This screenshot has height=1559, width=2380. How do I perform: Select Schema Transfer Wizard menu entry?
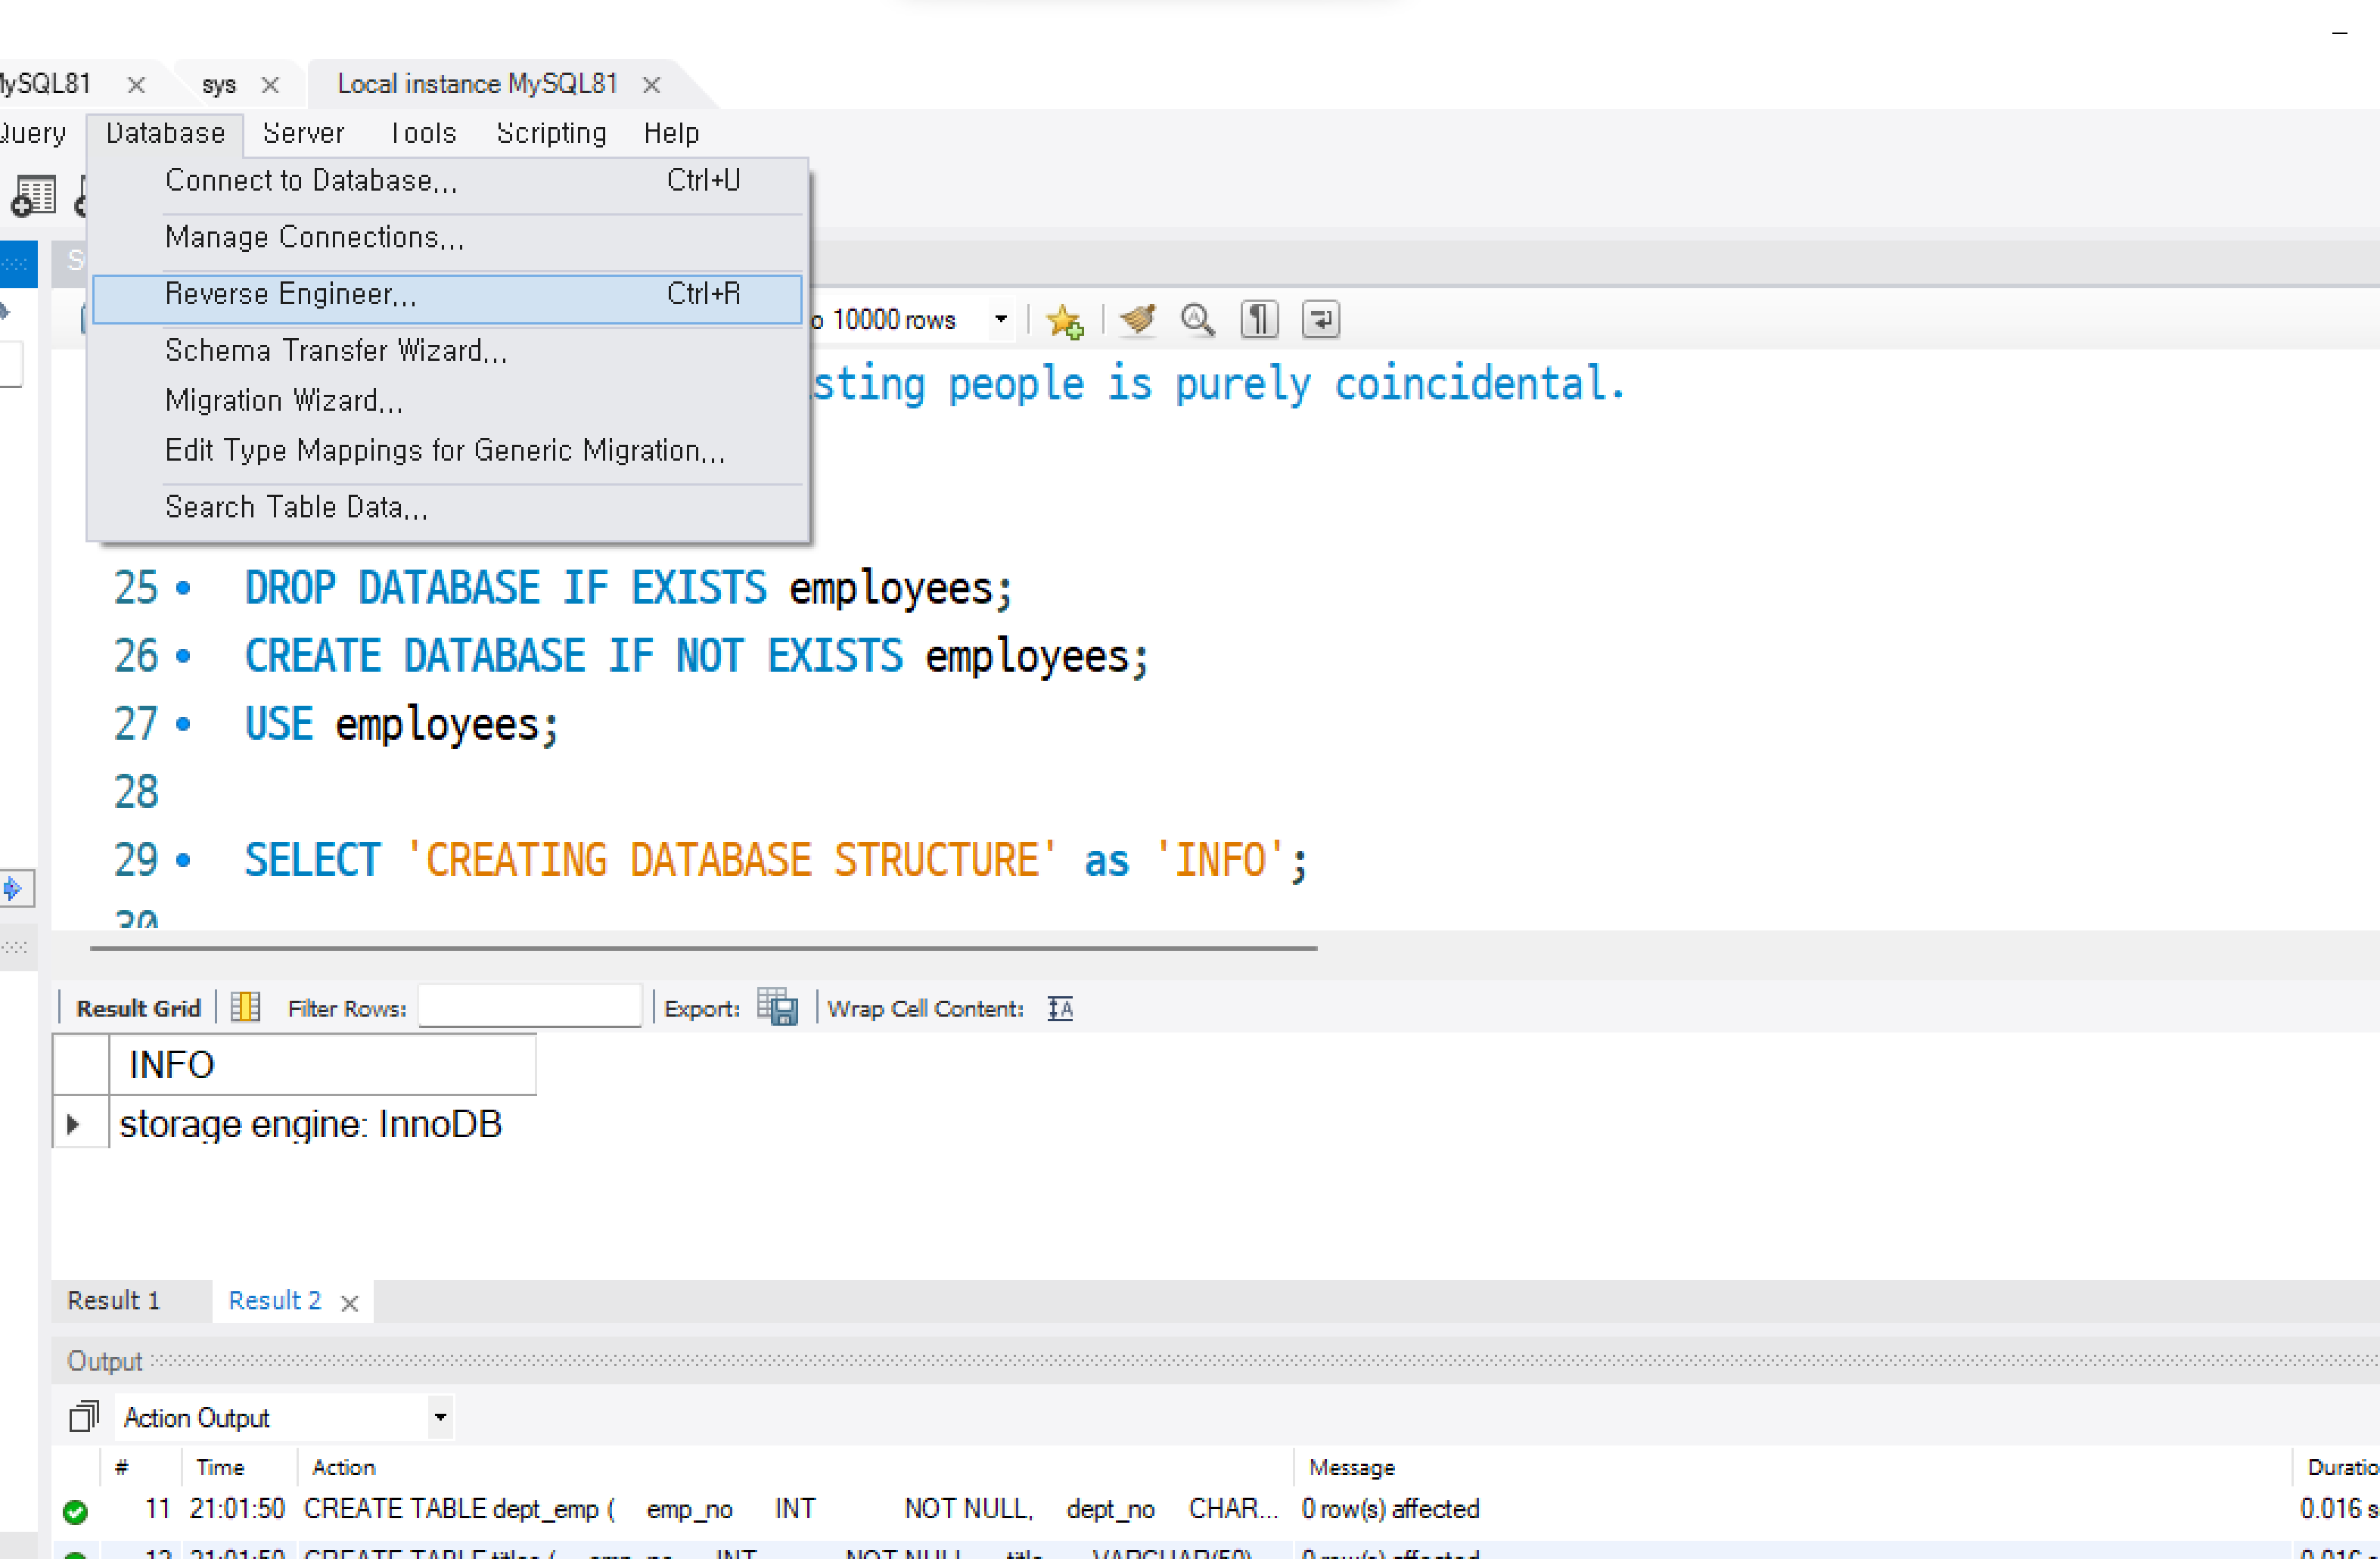447,351
